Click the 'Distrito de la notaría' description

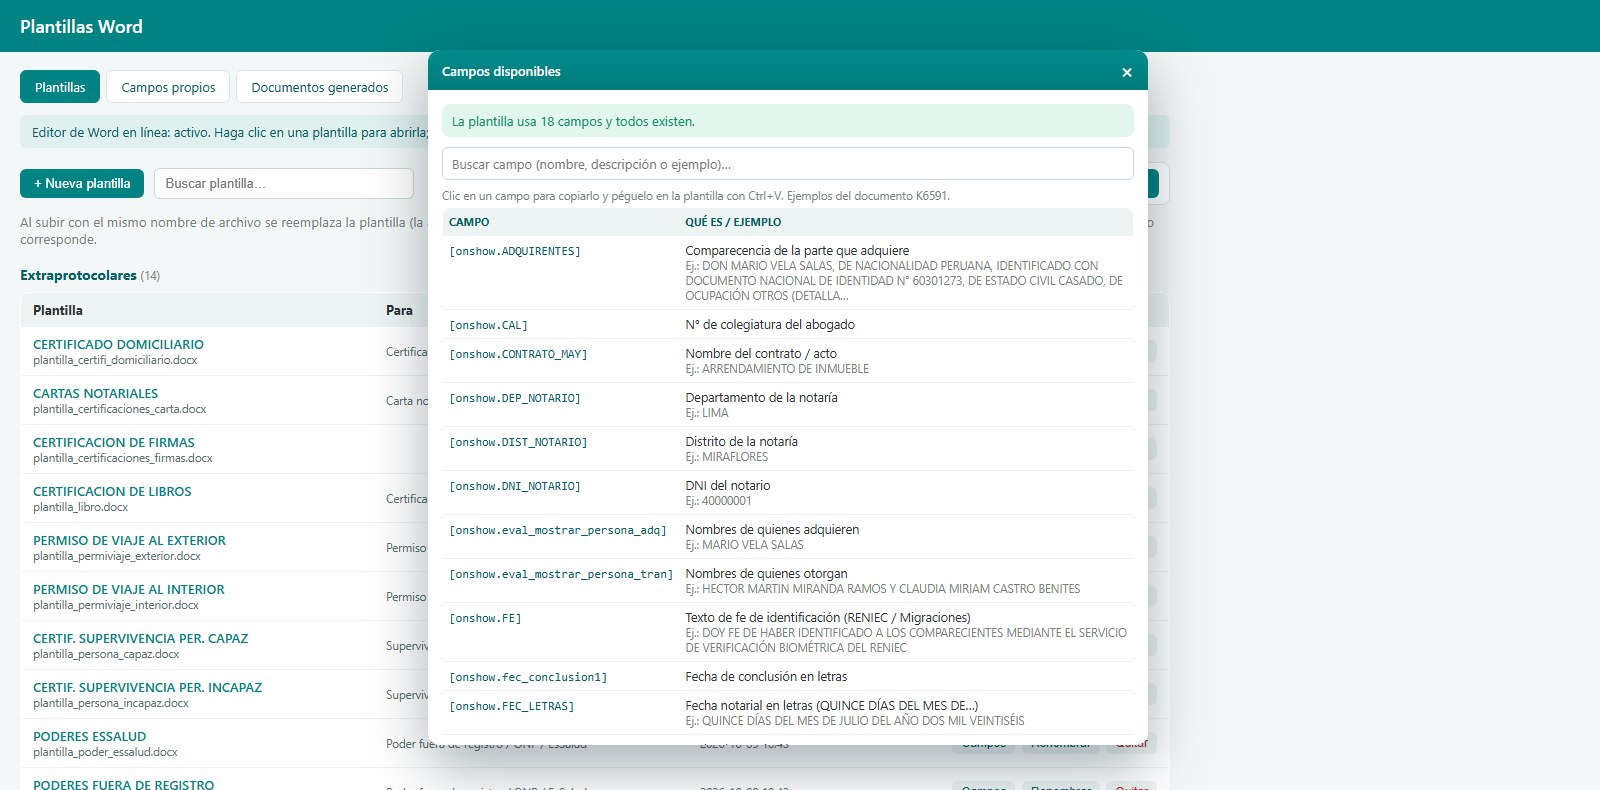pyautogui.click(x=741, y=441)
